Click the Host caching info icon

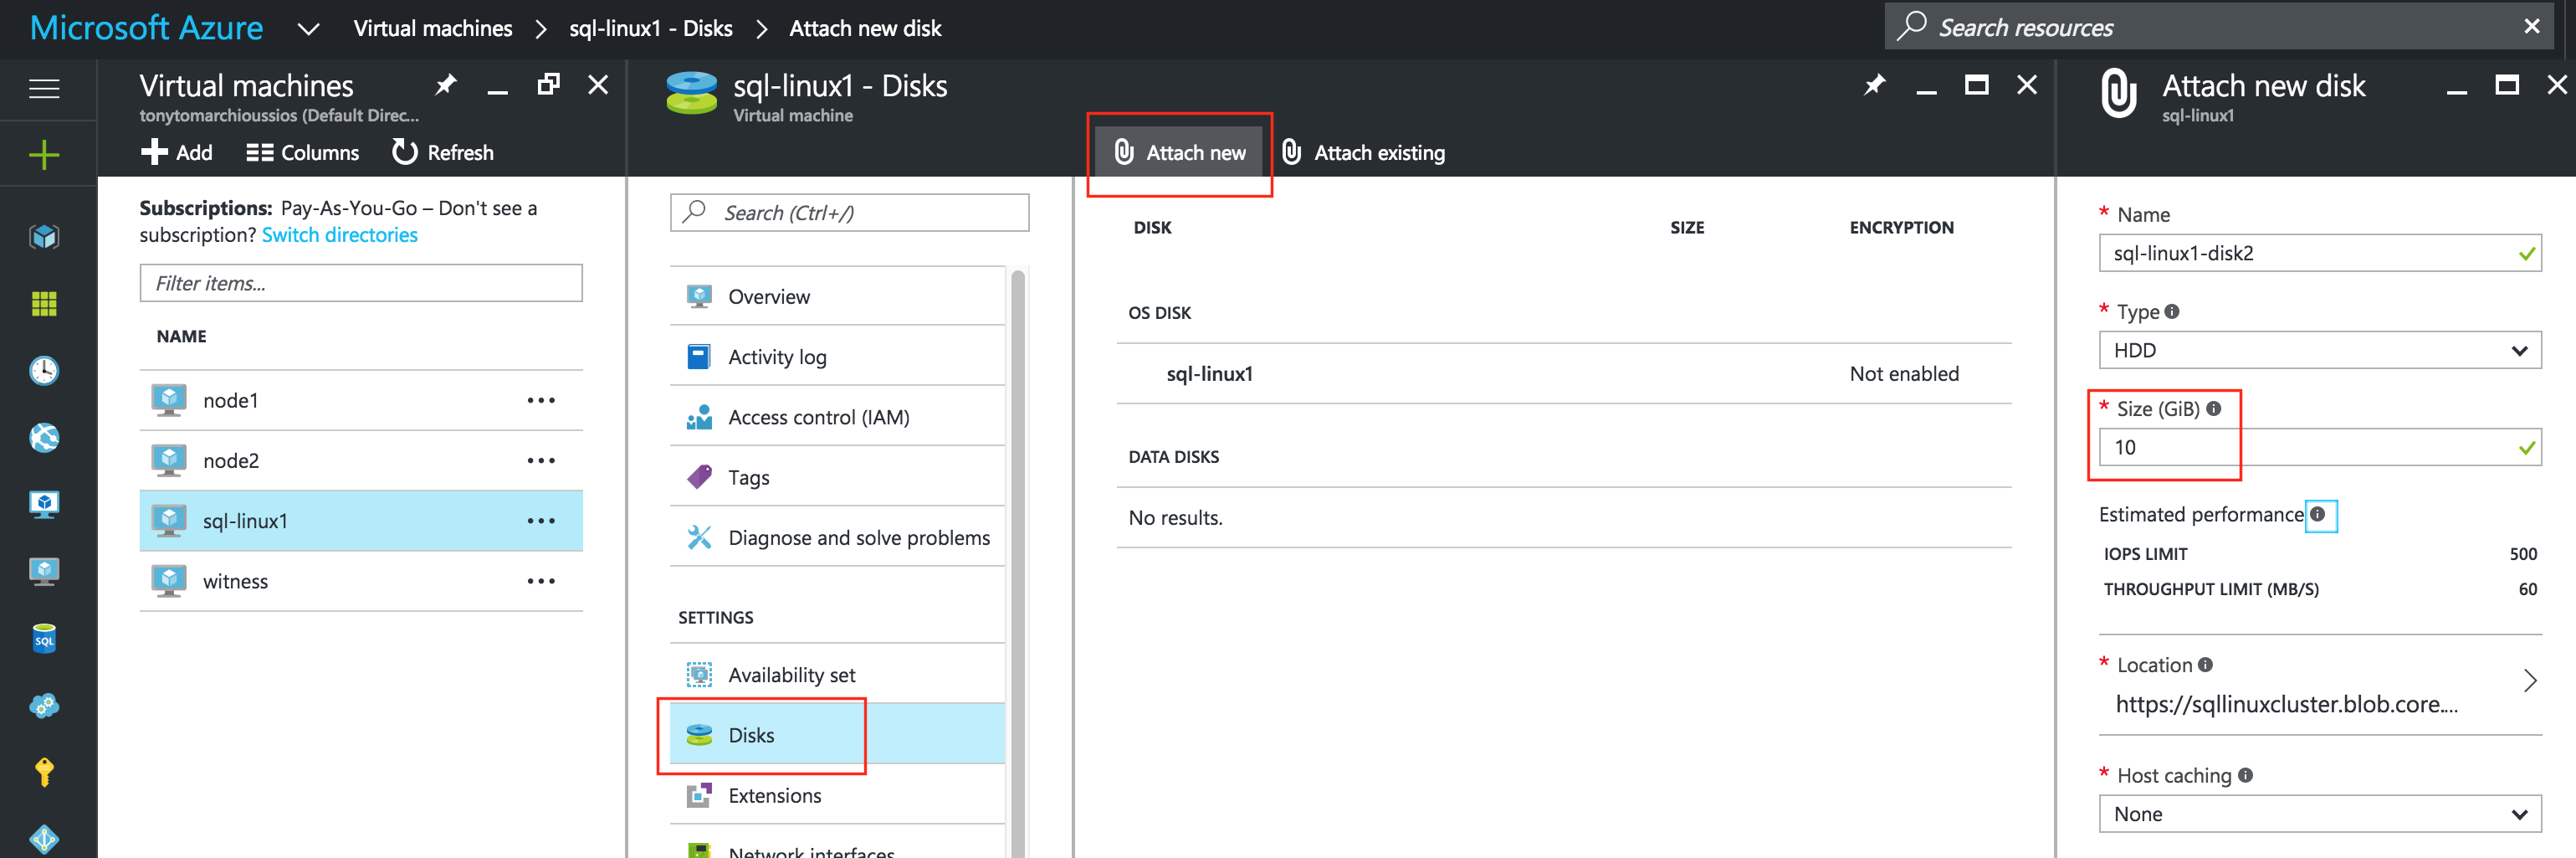pyautogui.click(x=2245, y=775)
